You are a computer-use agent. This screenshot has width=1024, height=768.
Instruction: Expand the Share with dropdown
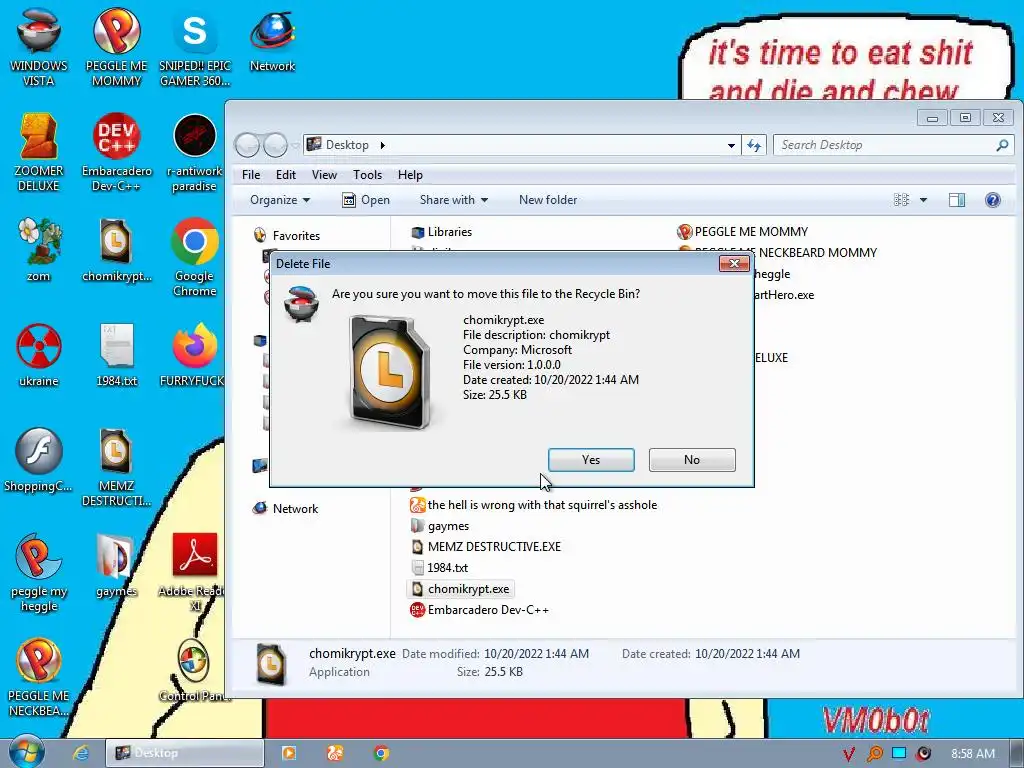pyautogui.click(x=454, y=200)
